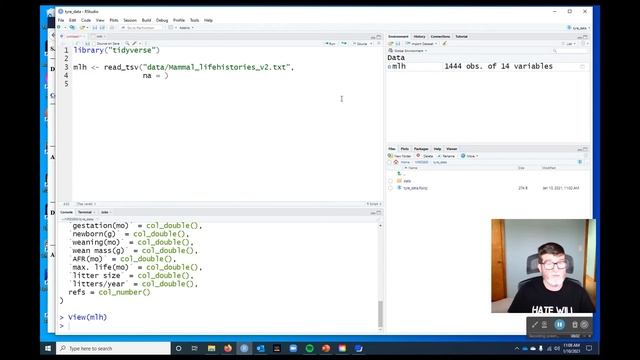640x360 pixels.
Task: Click load workspace icon in Environment pane
Action: (x=391, y=43)
